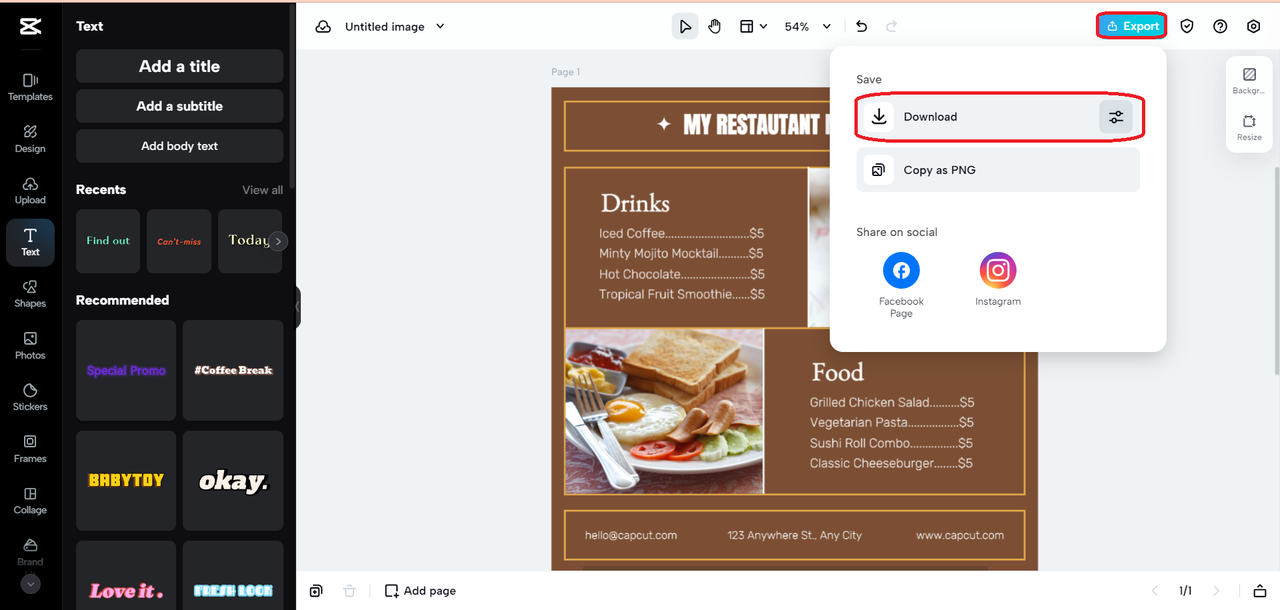Click the delete page trash icon

click(x=349, y=591)
